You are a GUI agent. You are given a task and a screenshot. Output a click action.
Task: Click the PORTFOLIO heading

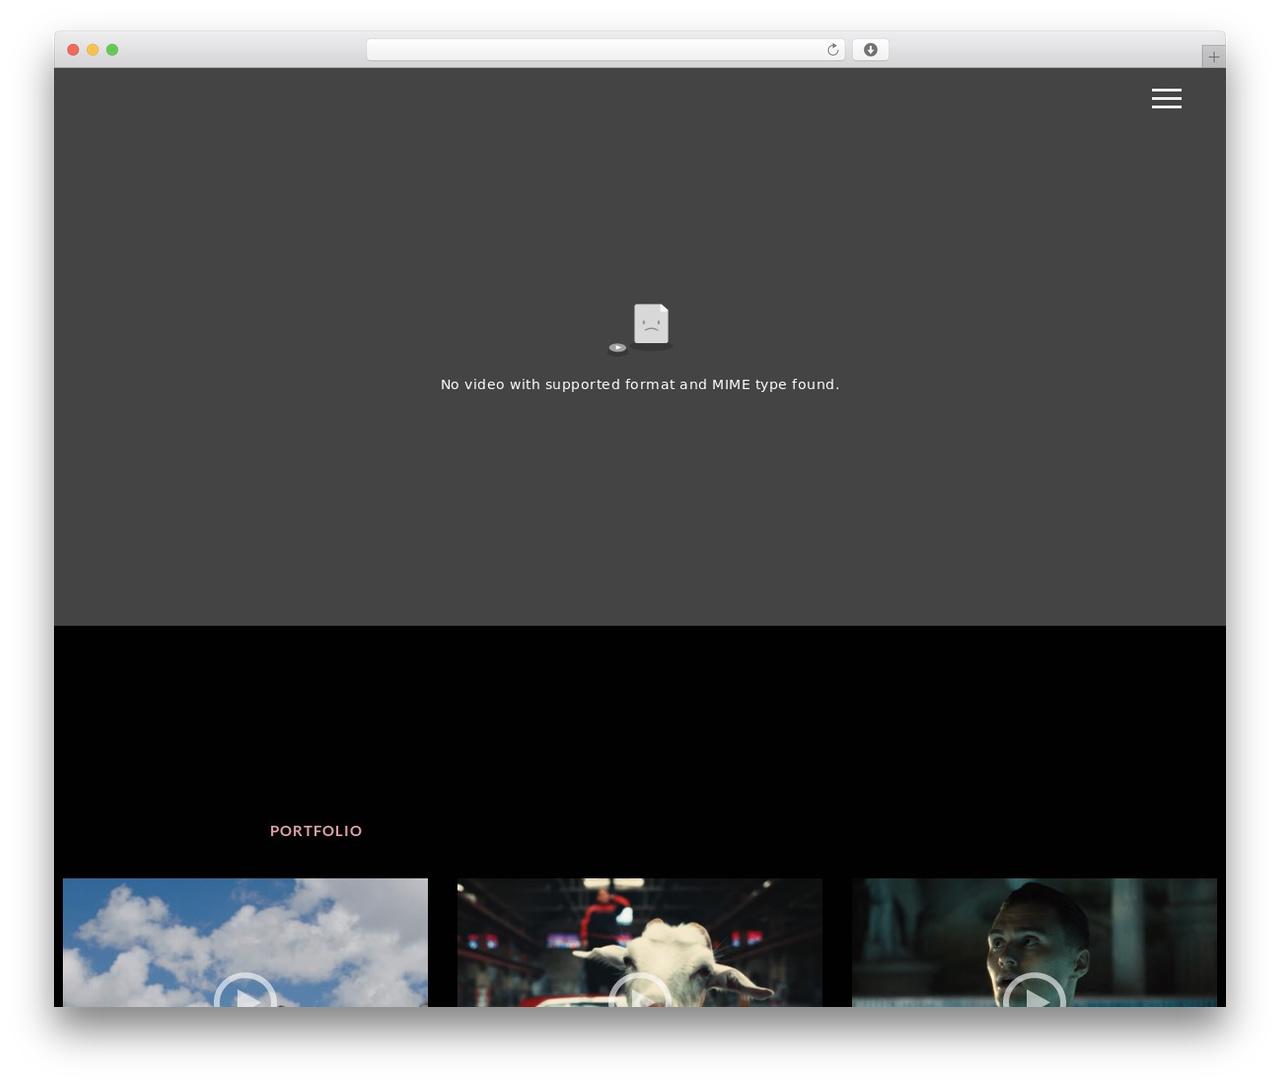tap(316, 831)
